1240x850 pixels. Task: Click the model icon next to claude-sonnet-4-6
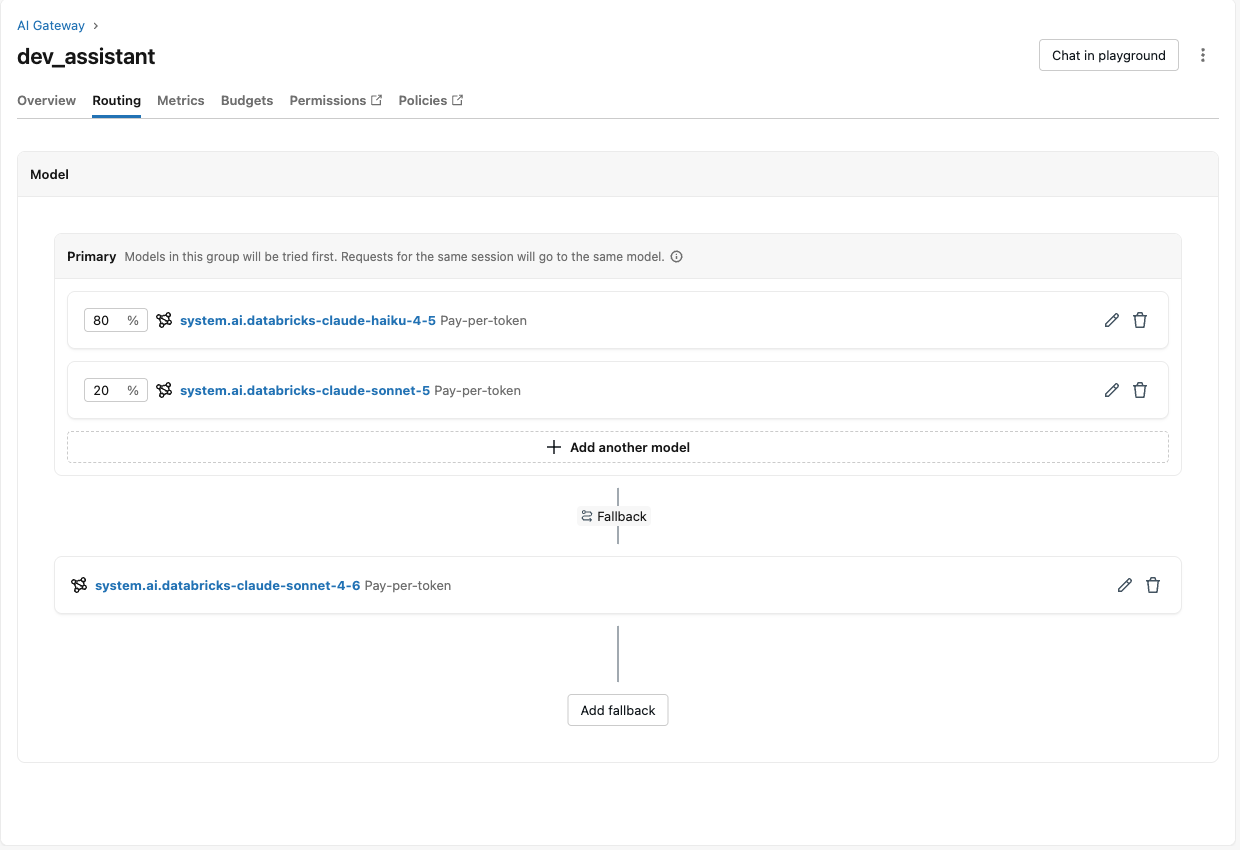[x=79, y=585]
